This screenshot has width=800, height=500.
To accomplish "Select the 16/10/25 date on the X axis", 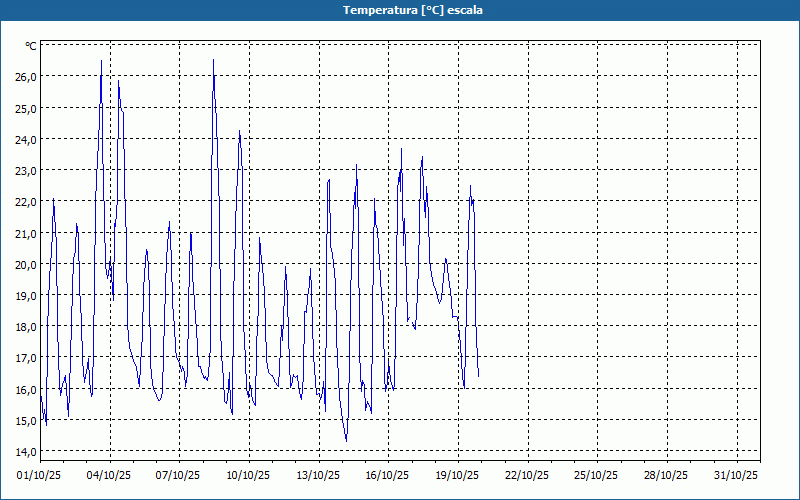I will (x=387, y=475).
